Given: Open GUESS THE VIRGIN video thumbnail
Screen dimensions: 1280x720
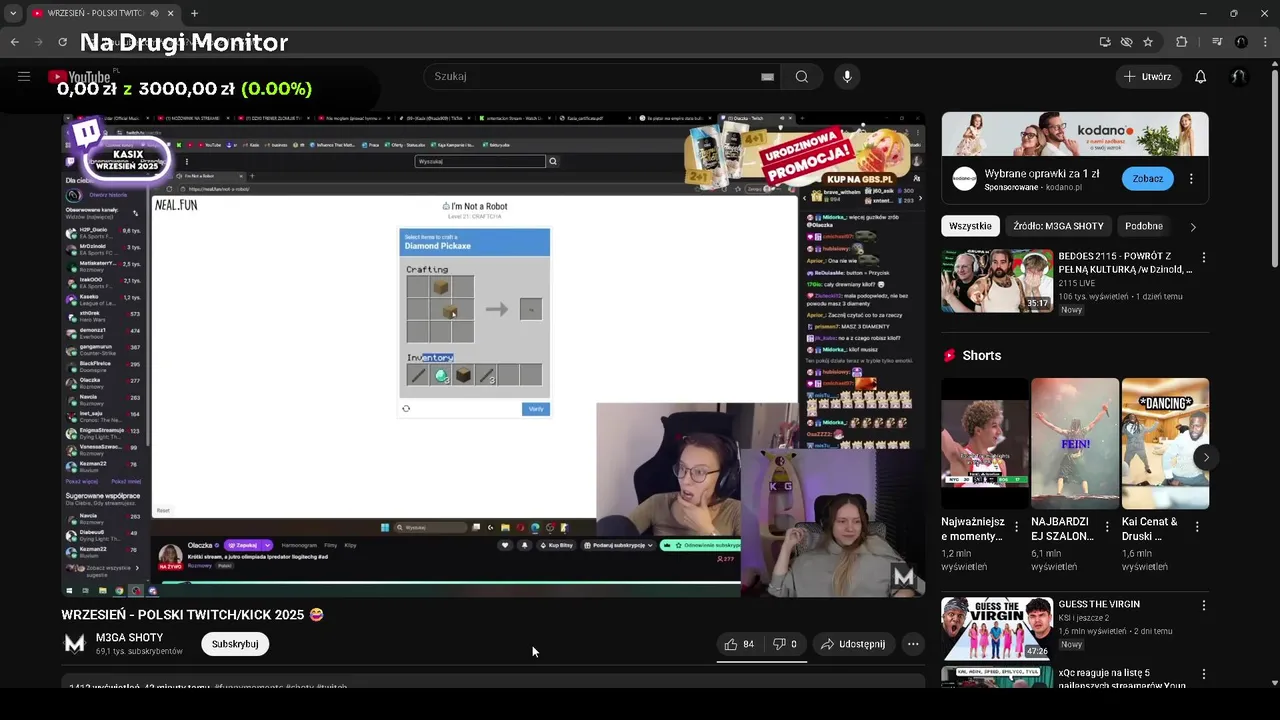Looking at the screenshot, I should [997, 629].
